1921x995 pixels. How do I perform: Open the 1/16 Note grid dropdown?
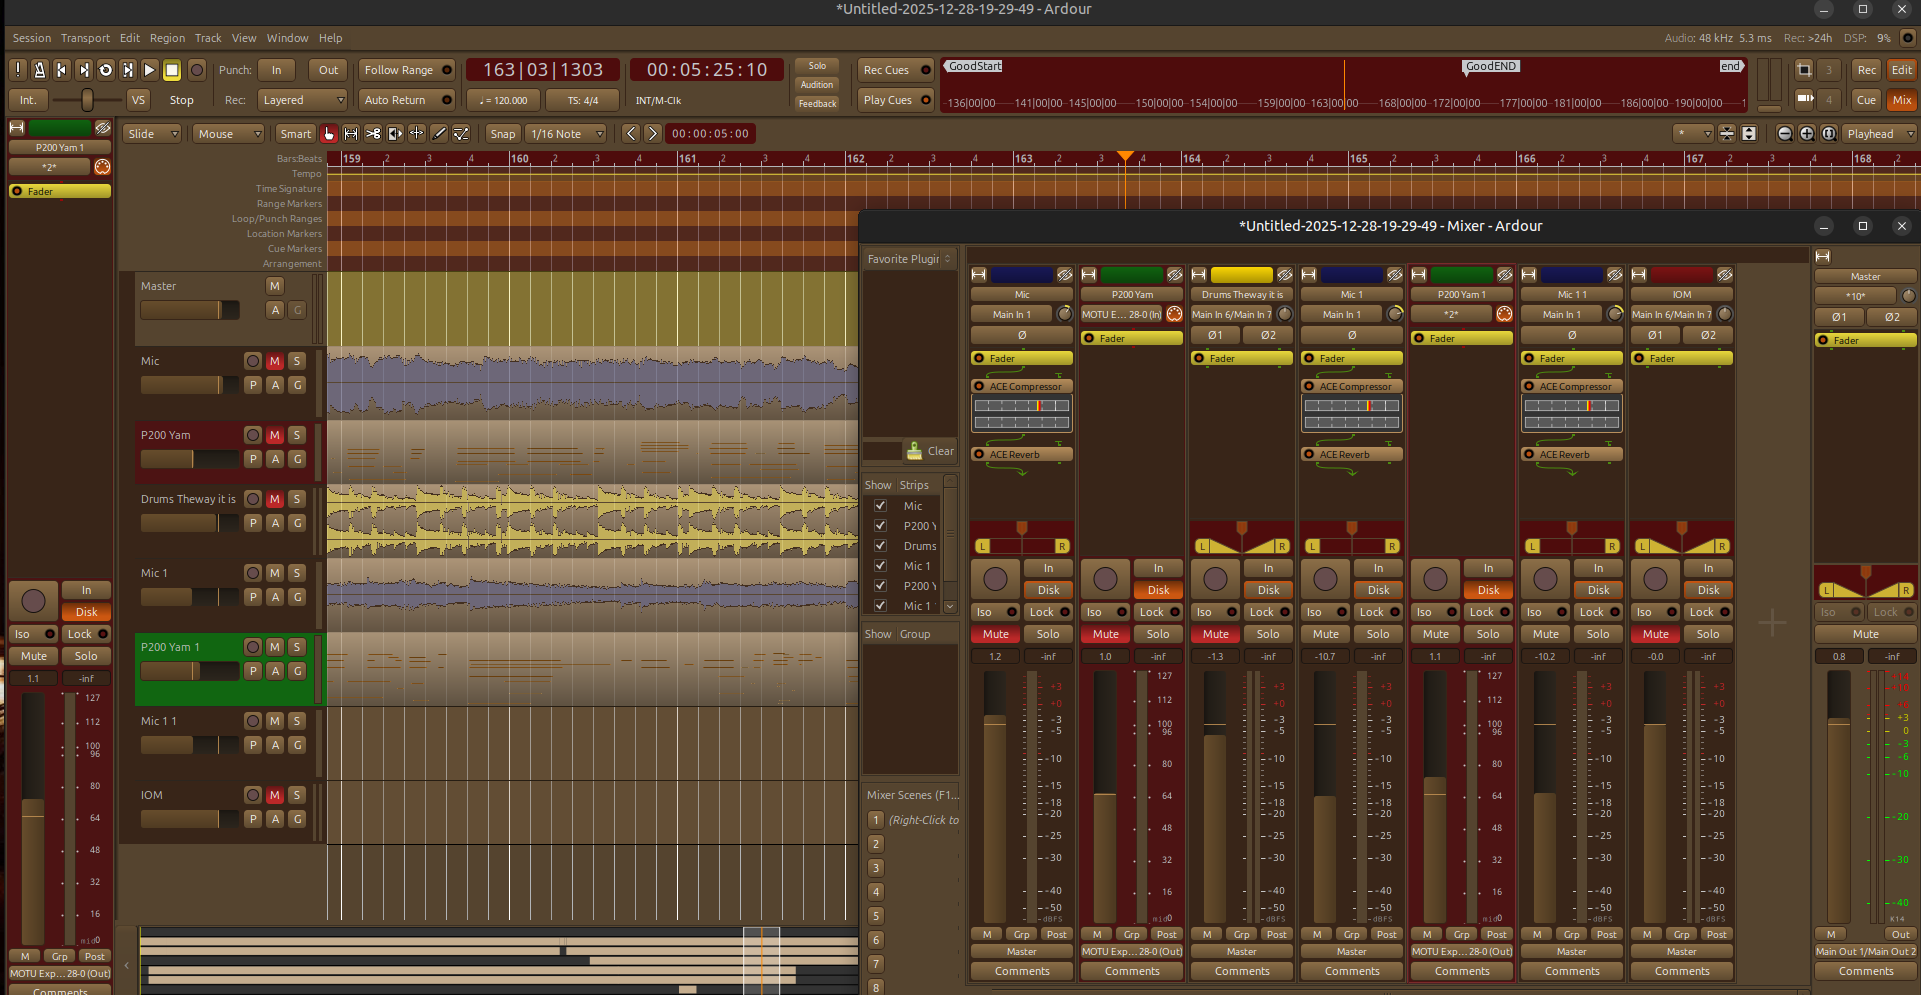(567, 134)
